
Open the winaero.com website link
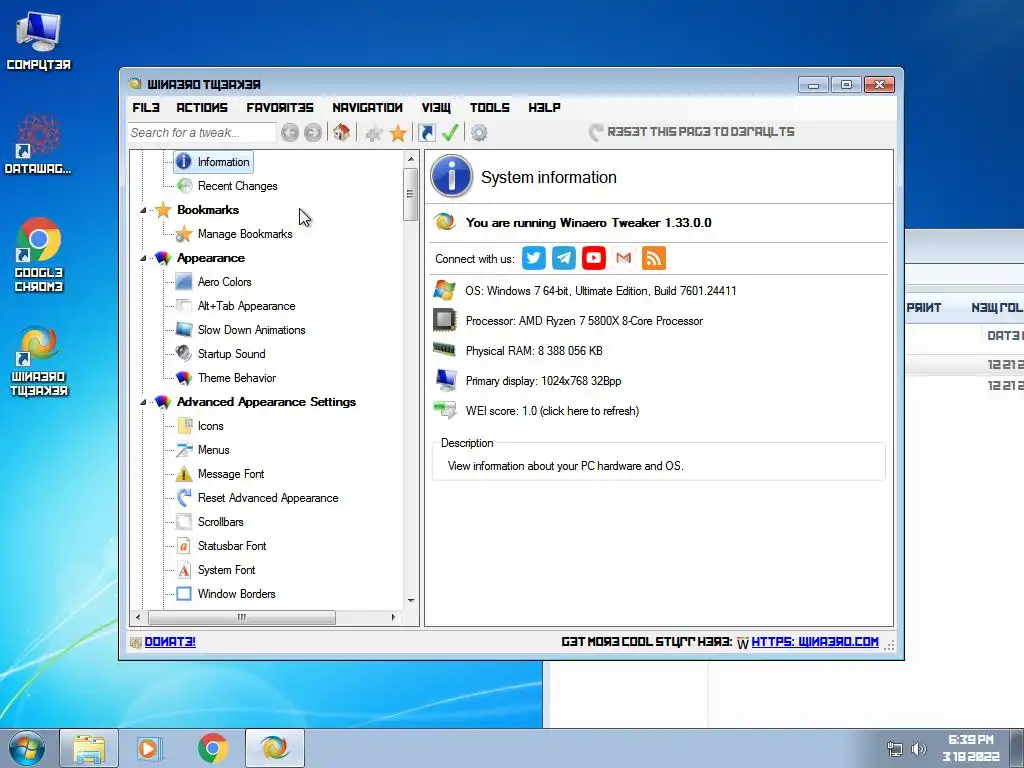click(x=815, y=642)
